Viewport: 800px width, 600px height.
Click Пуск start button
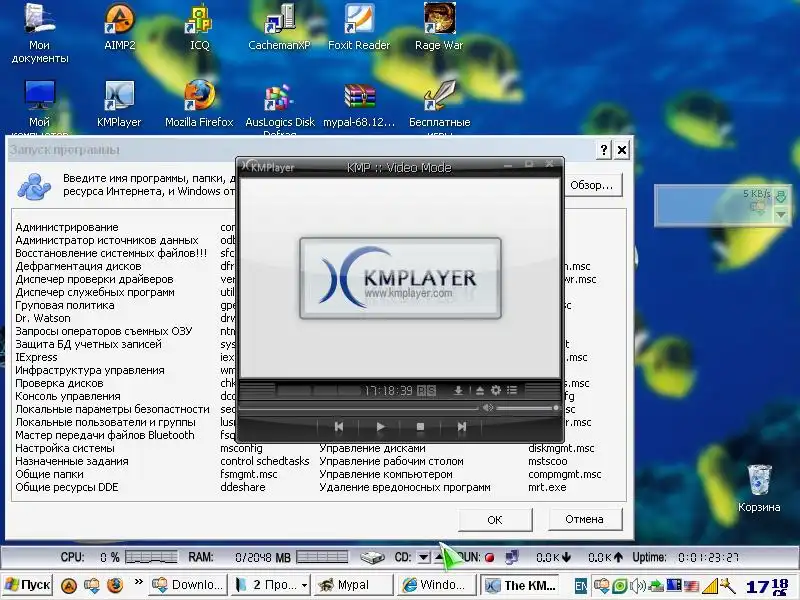(x=28, y=585)
